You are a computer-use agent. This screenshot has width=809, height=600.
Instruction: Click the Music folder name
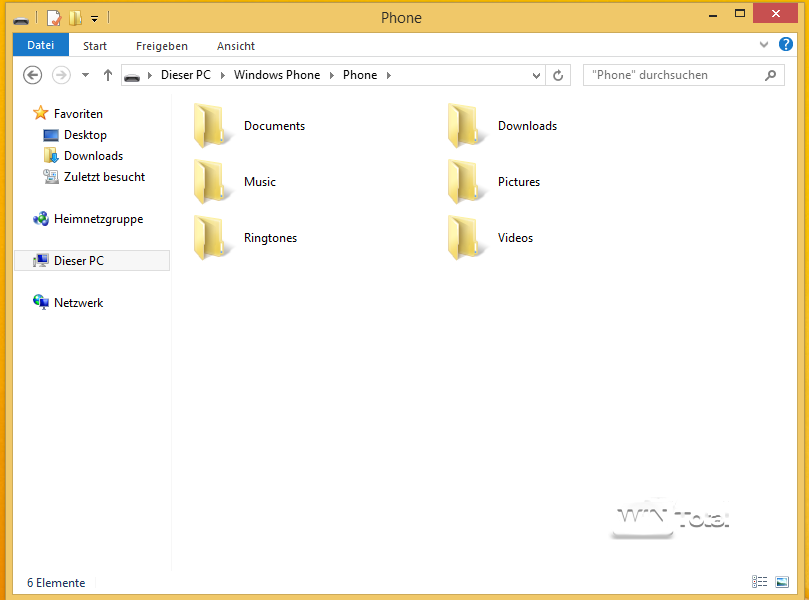click(260, 182)
